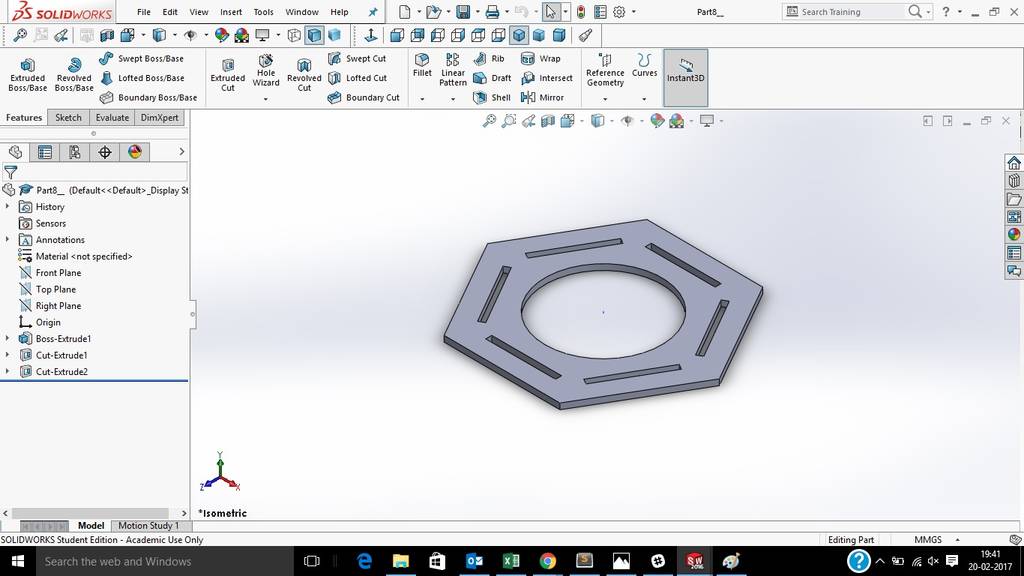Click Rebuild traffic light icon
The width and height of the screenshot is (1024, 576).
coord(581,12)
